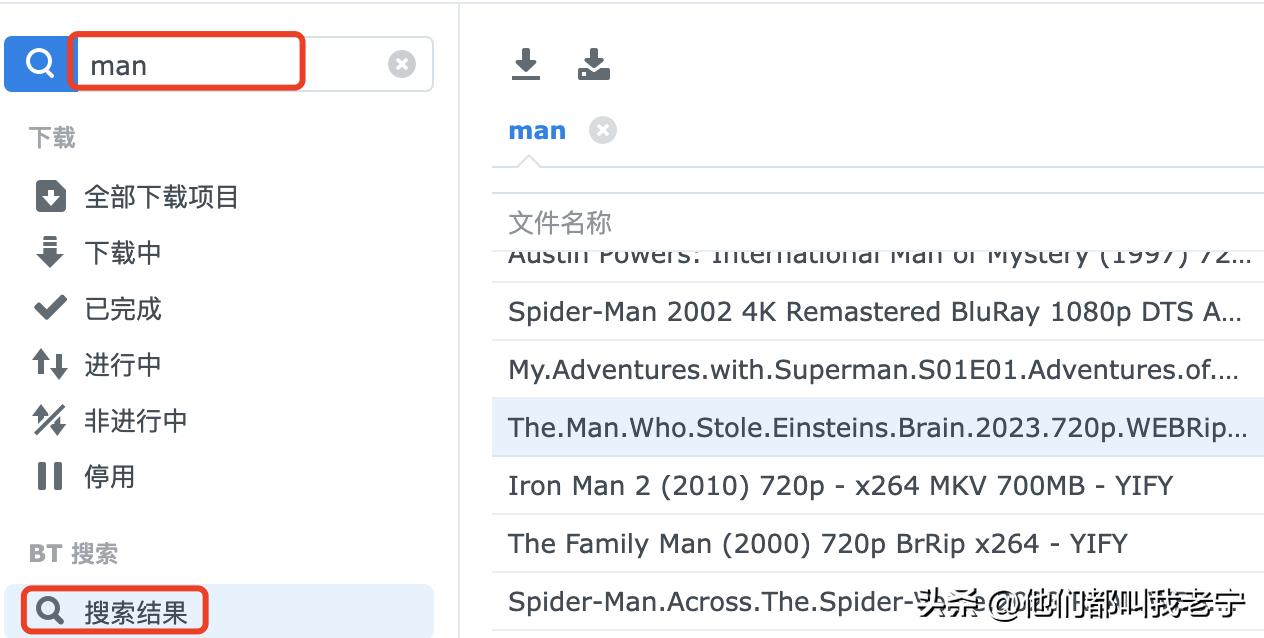Image resolution: width=1264 pixels, height=638 pixels.
Task: Click the download selected torrent icon
Action: coord(526,65)
